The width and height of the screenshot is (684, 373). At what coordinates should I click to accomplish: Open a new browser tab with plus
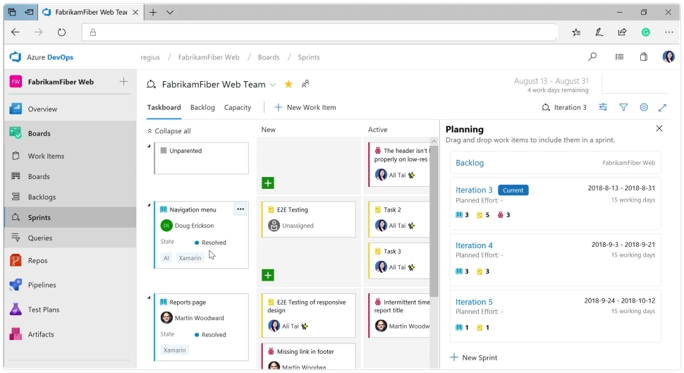pos(153,12)
